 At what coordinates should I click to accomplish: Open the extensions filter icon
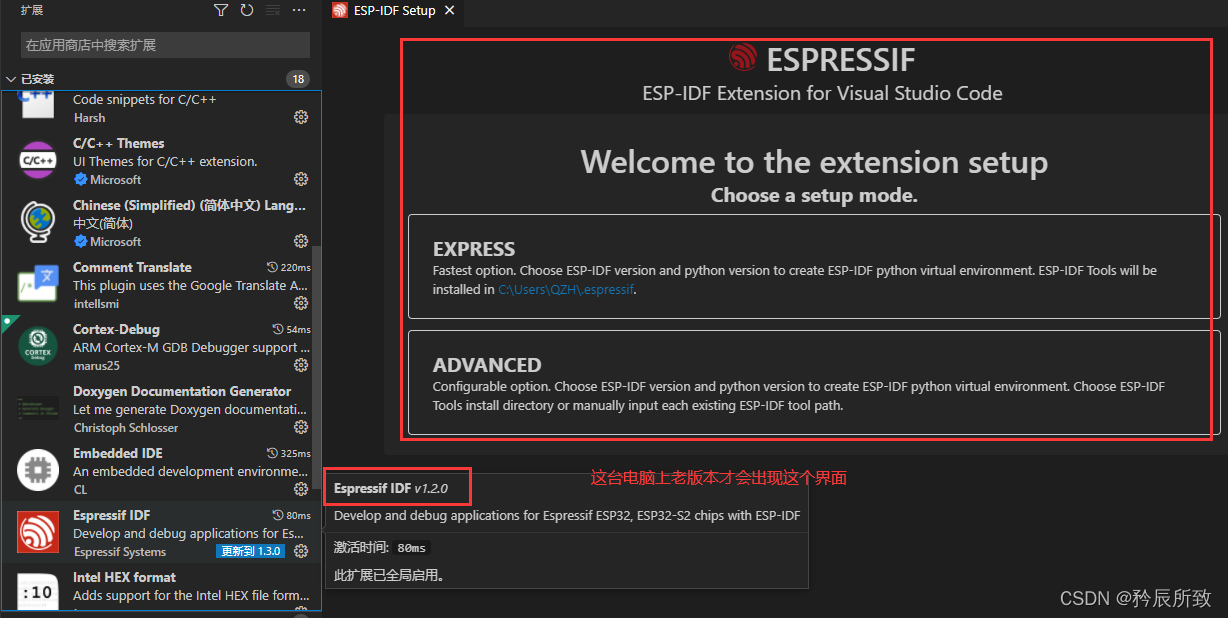pyautogui.click(x=221, y=10)
